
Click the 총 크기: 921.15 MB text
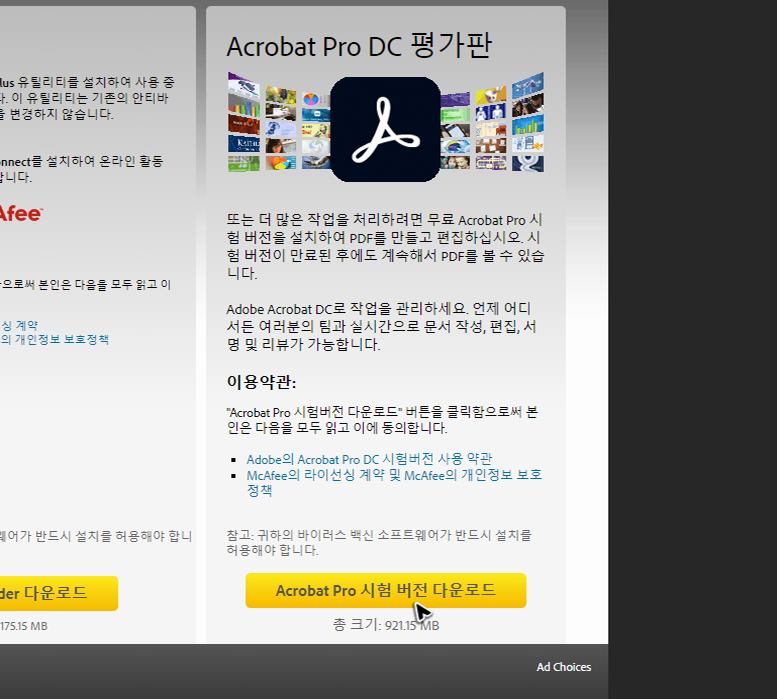pyautogui.click(x=386, y=625)
